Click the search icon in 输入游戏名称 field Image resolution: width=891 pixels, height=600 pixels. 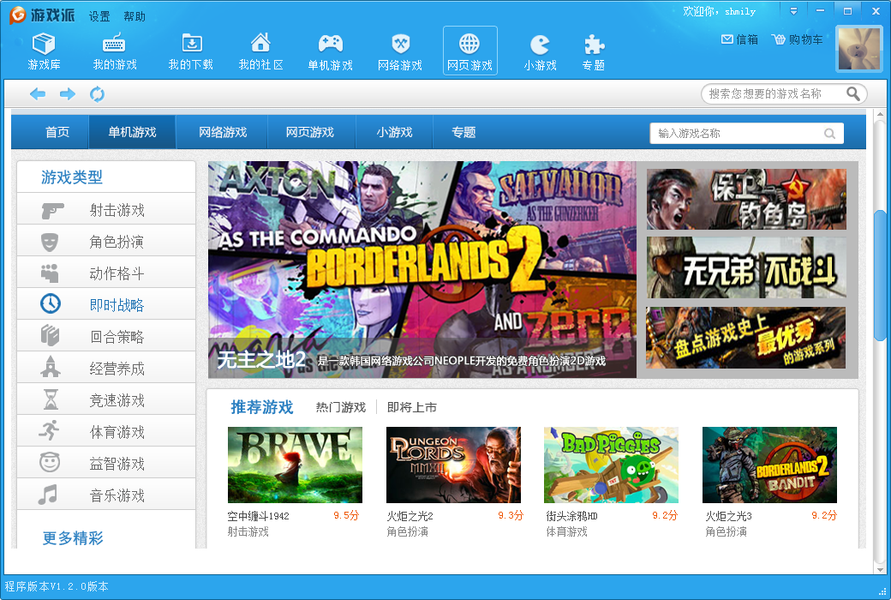pyautogui.click(x=830, y=134)
